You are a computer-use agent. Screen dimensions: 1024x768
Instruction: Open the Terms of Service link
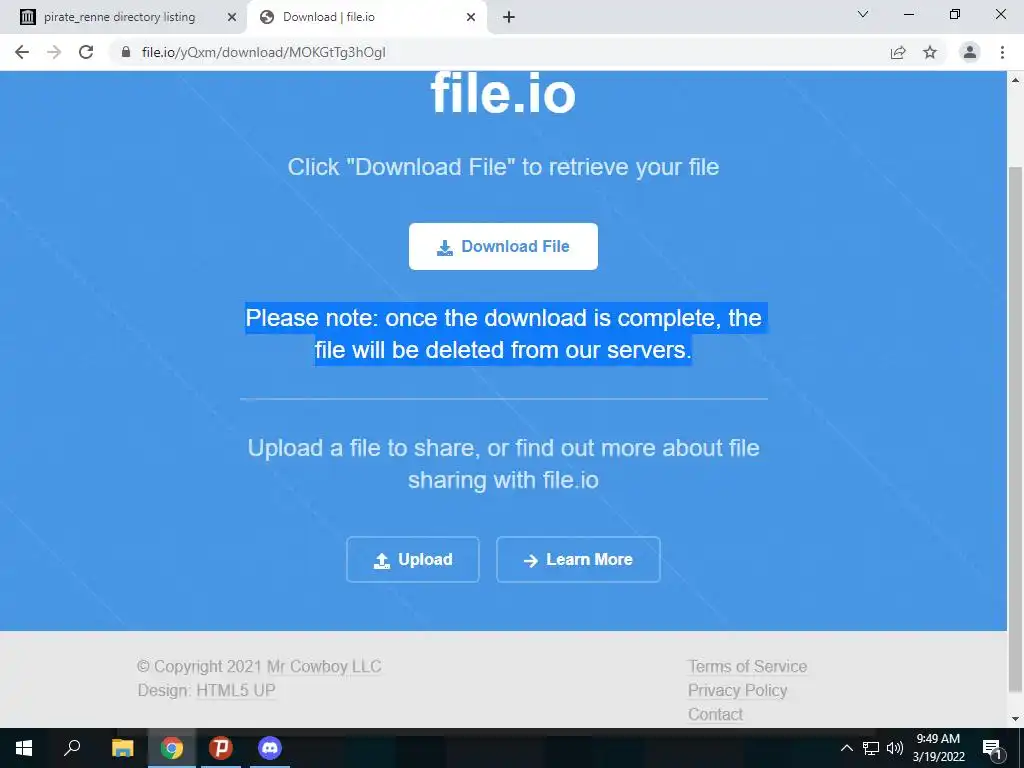coord(747,666)
